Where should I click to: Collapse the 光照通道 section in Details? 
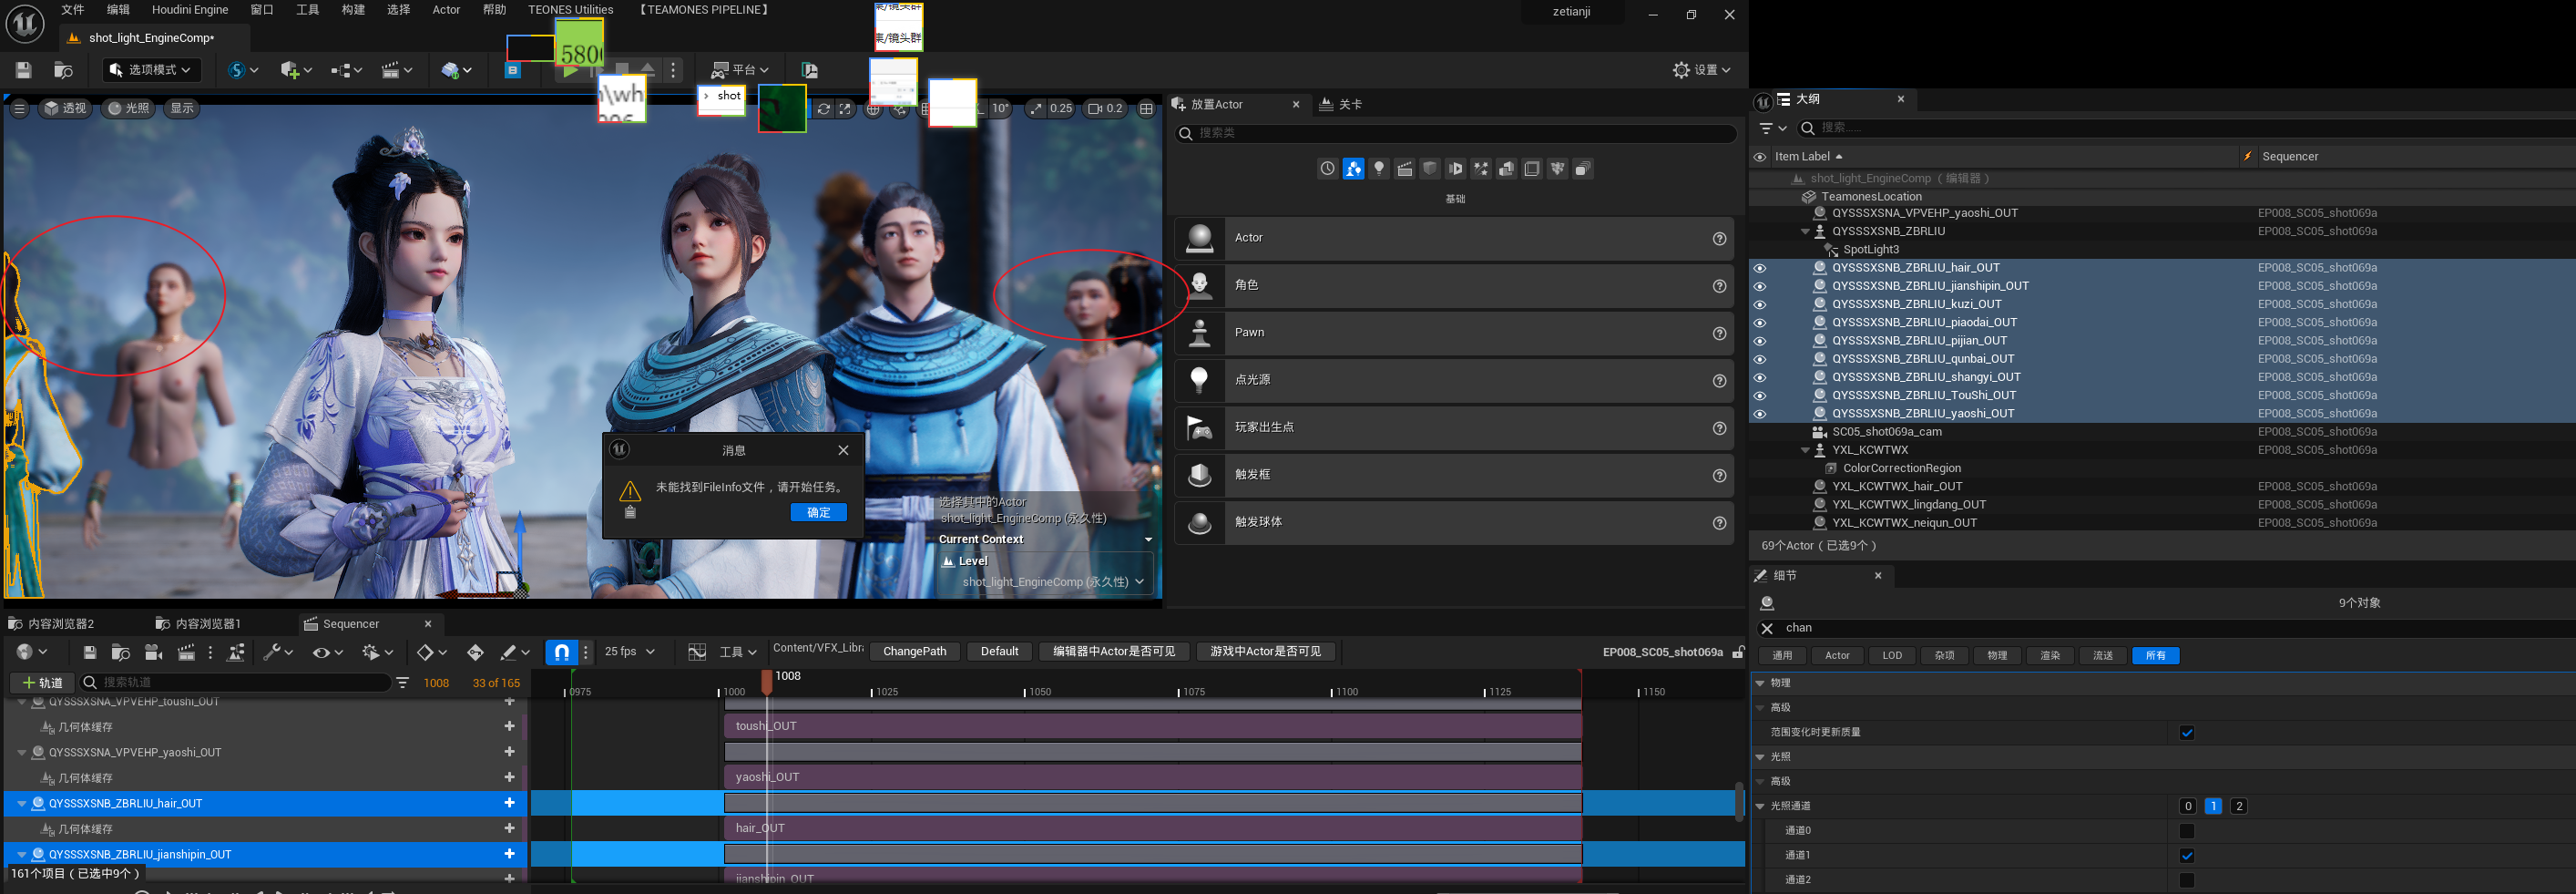[1760, 806]
